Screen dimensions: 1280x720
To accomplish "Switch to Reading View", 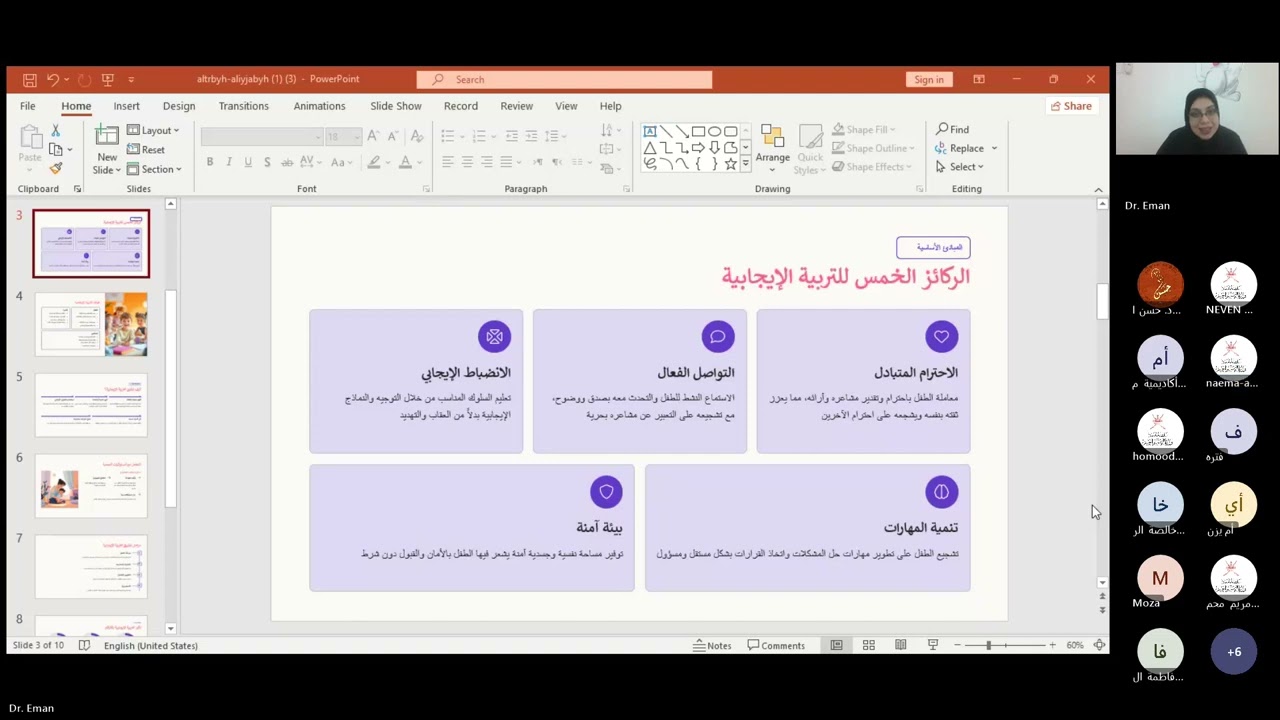I will pyautogui.click(x=901, y=646).
